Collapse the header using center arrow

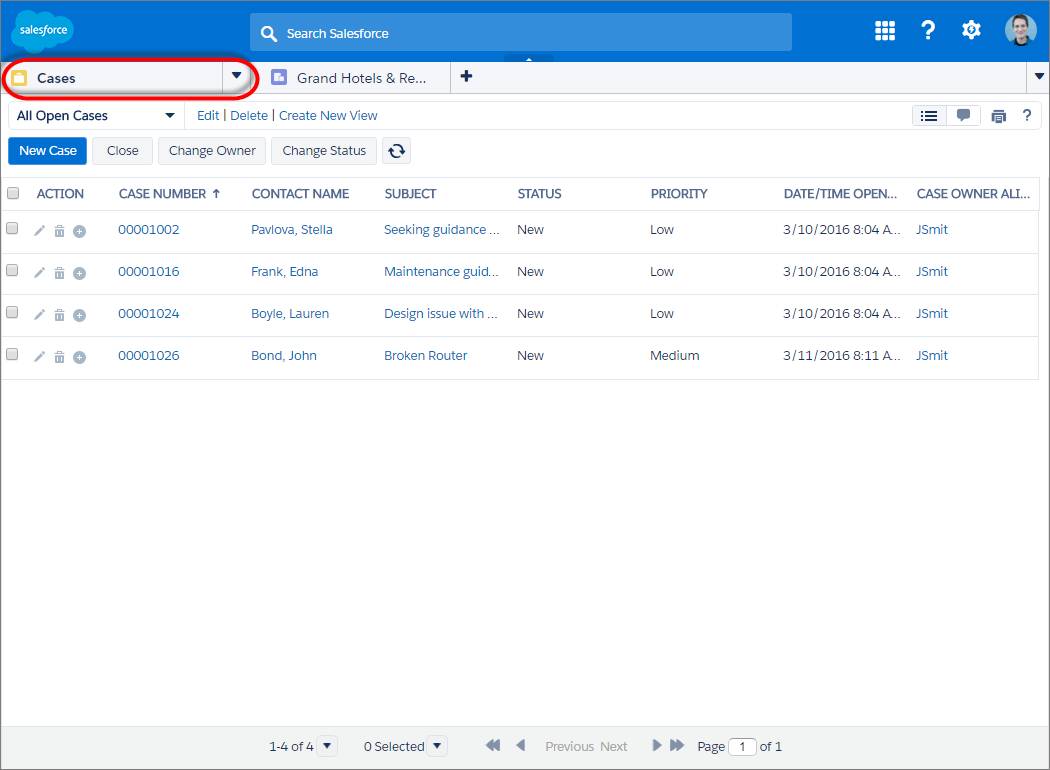pos(529,59)
